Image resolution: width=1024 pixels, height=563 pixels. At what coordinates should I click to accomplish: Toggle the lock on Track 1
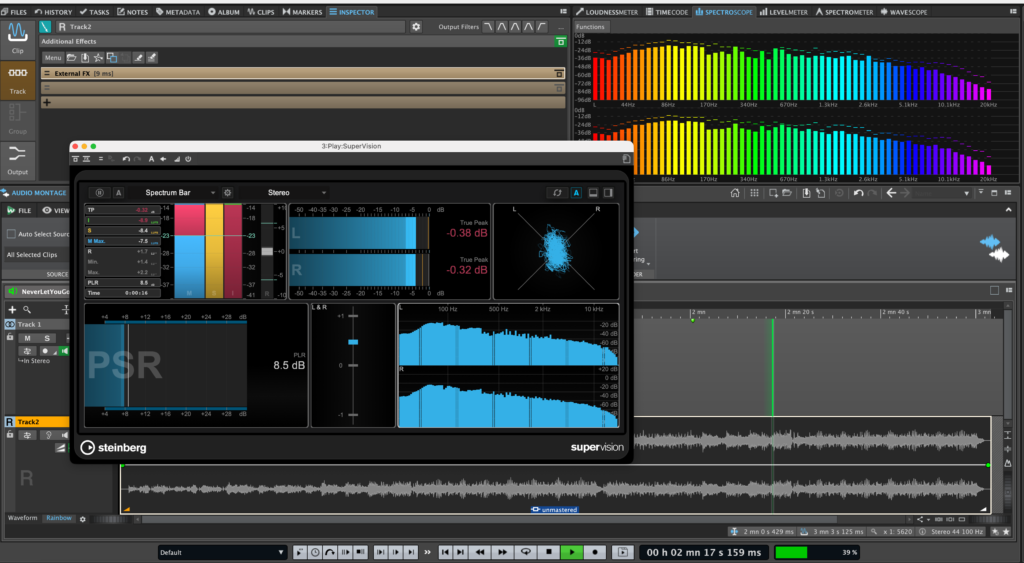click(x=10, y=338)
